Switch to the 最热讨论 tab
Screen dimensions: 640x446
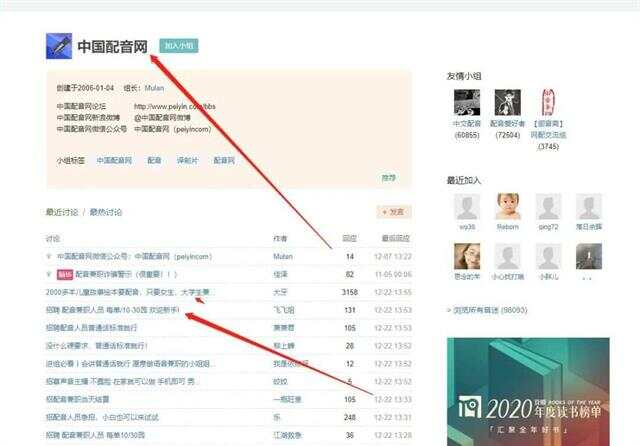point(106,212)
